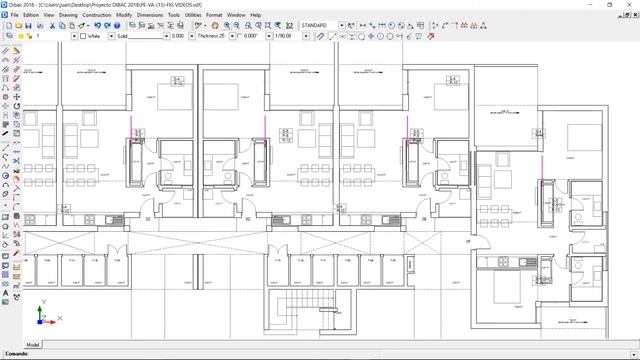640x360 pixels.
Task: Switch to the Model tab
Action: [x=33, y=345]
